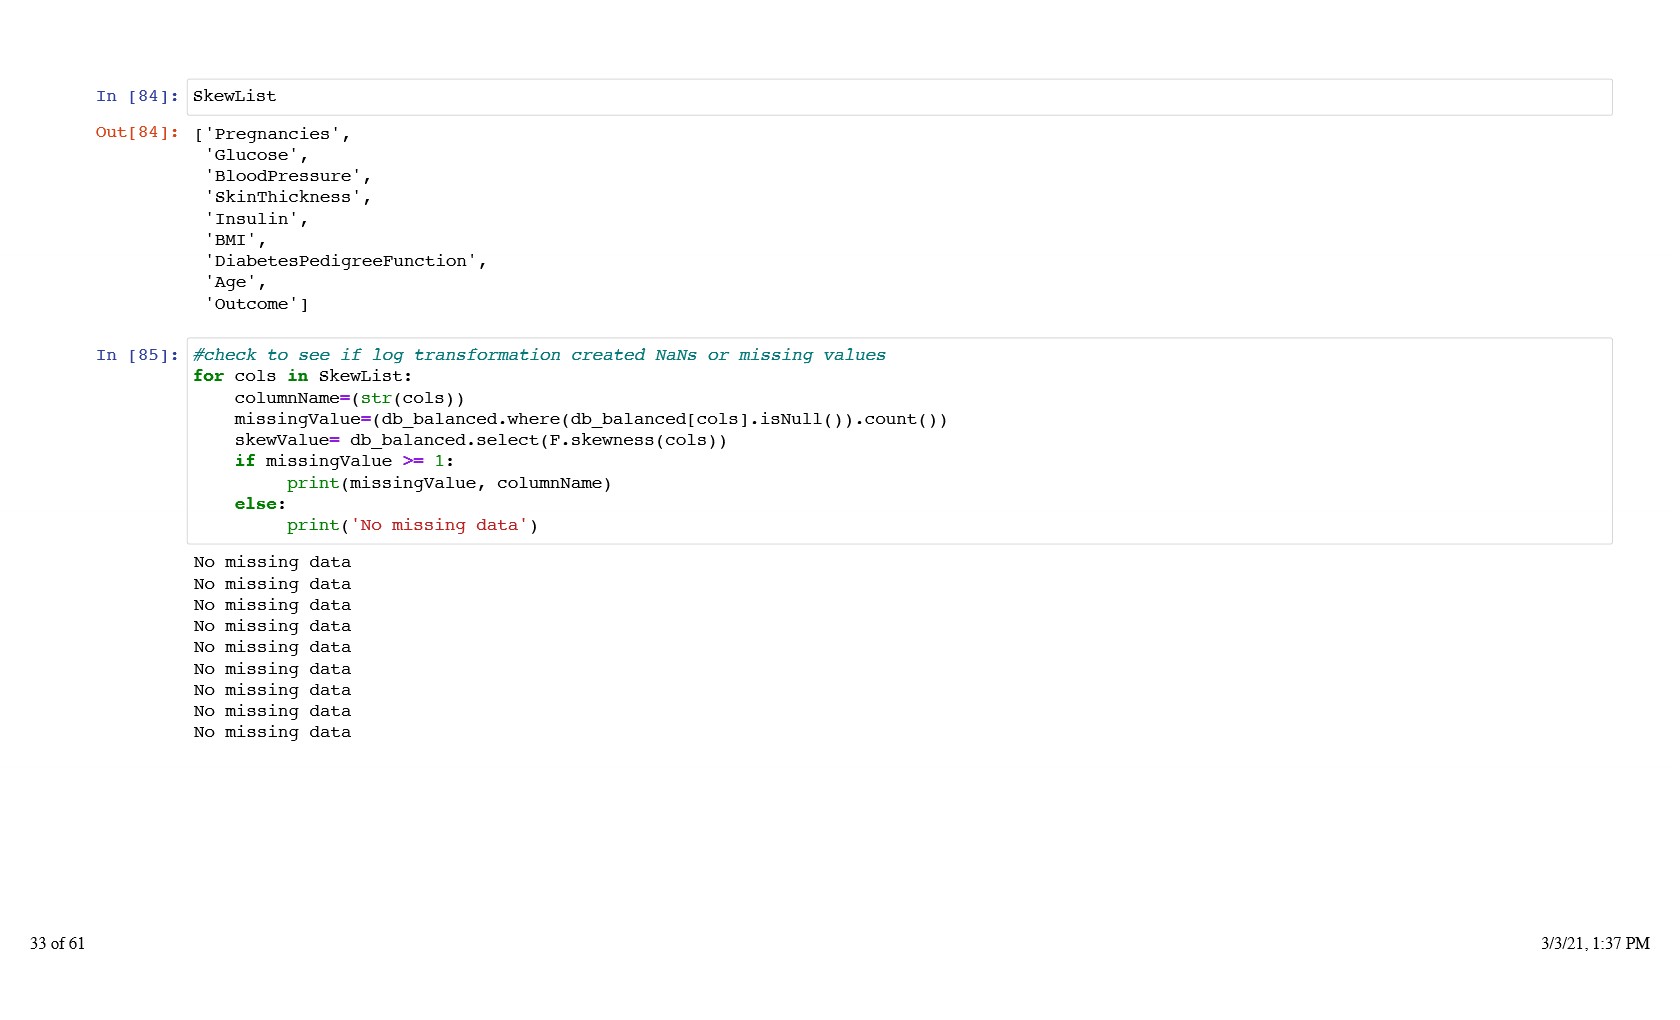
Task: Click the '33 of 61' page indicator
Action: pyautogui.click(x=58, y=944)
